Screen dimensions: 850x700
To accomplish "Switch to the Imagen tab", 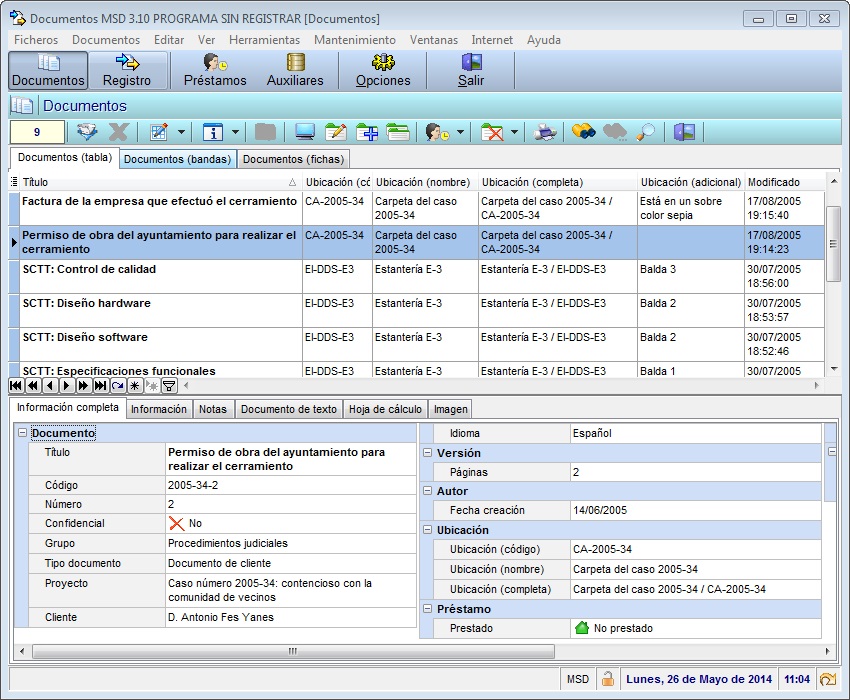I will (x=450, y=409).
